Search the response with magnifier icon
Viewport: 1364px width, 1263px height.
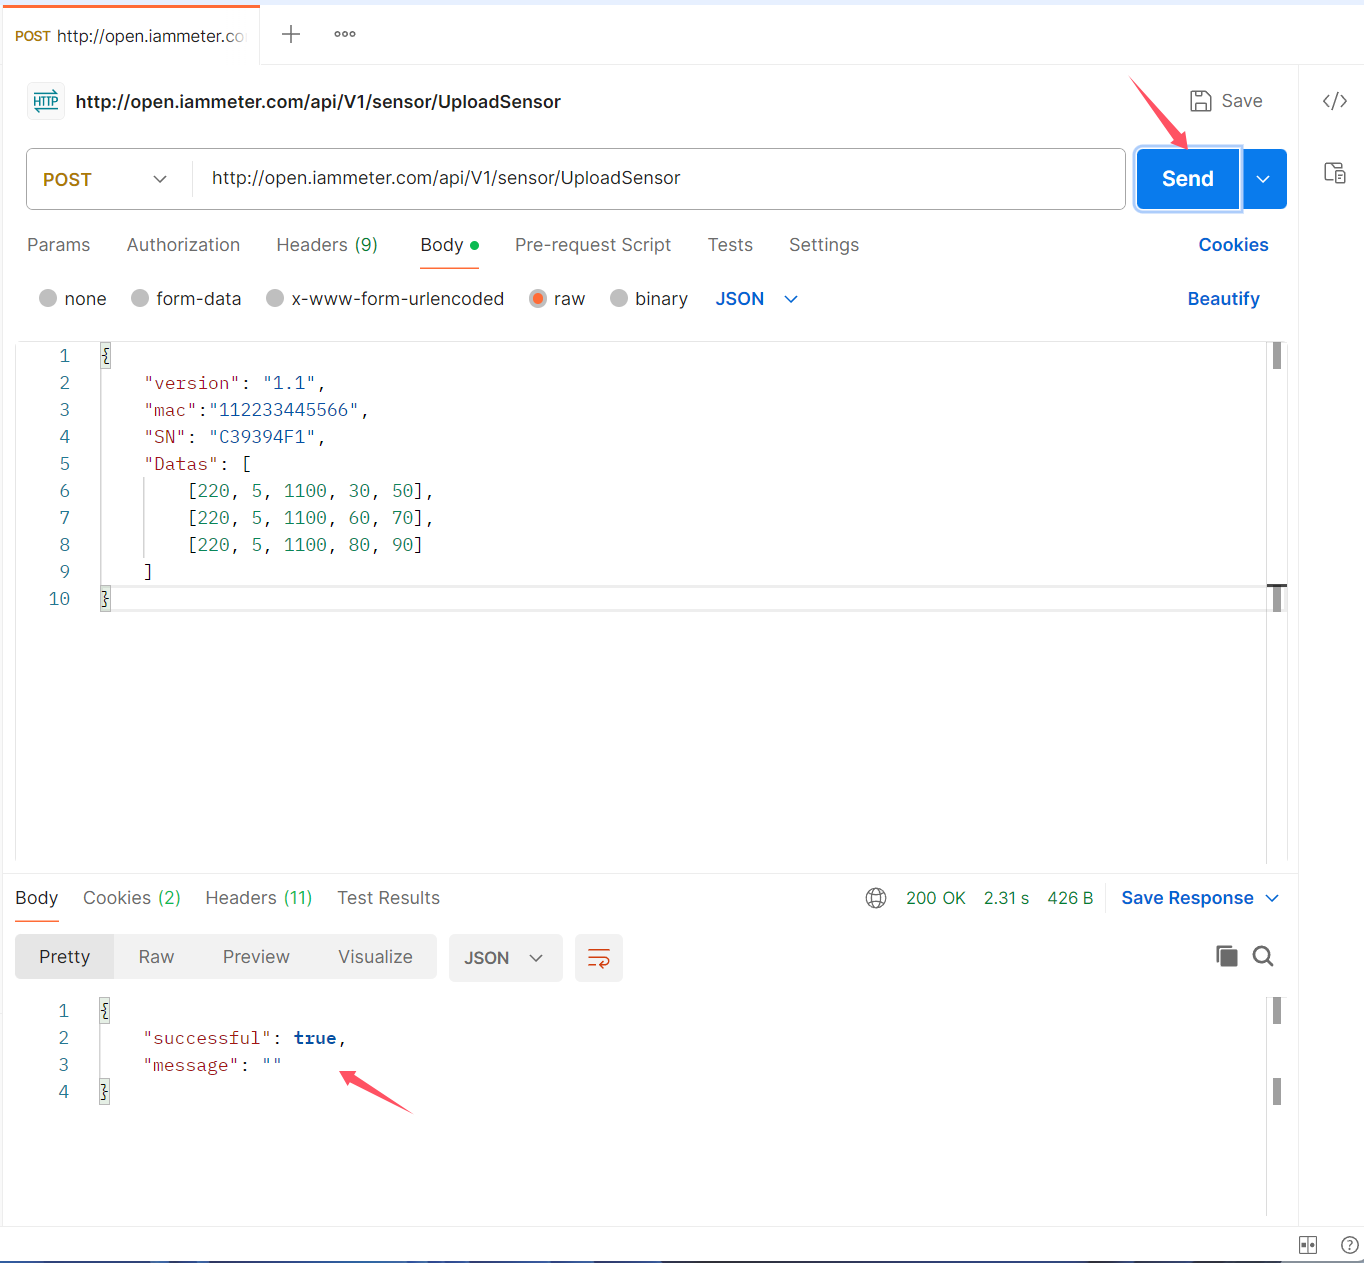1263,956
